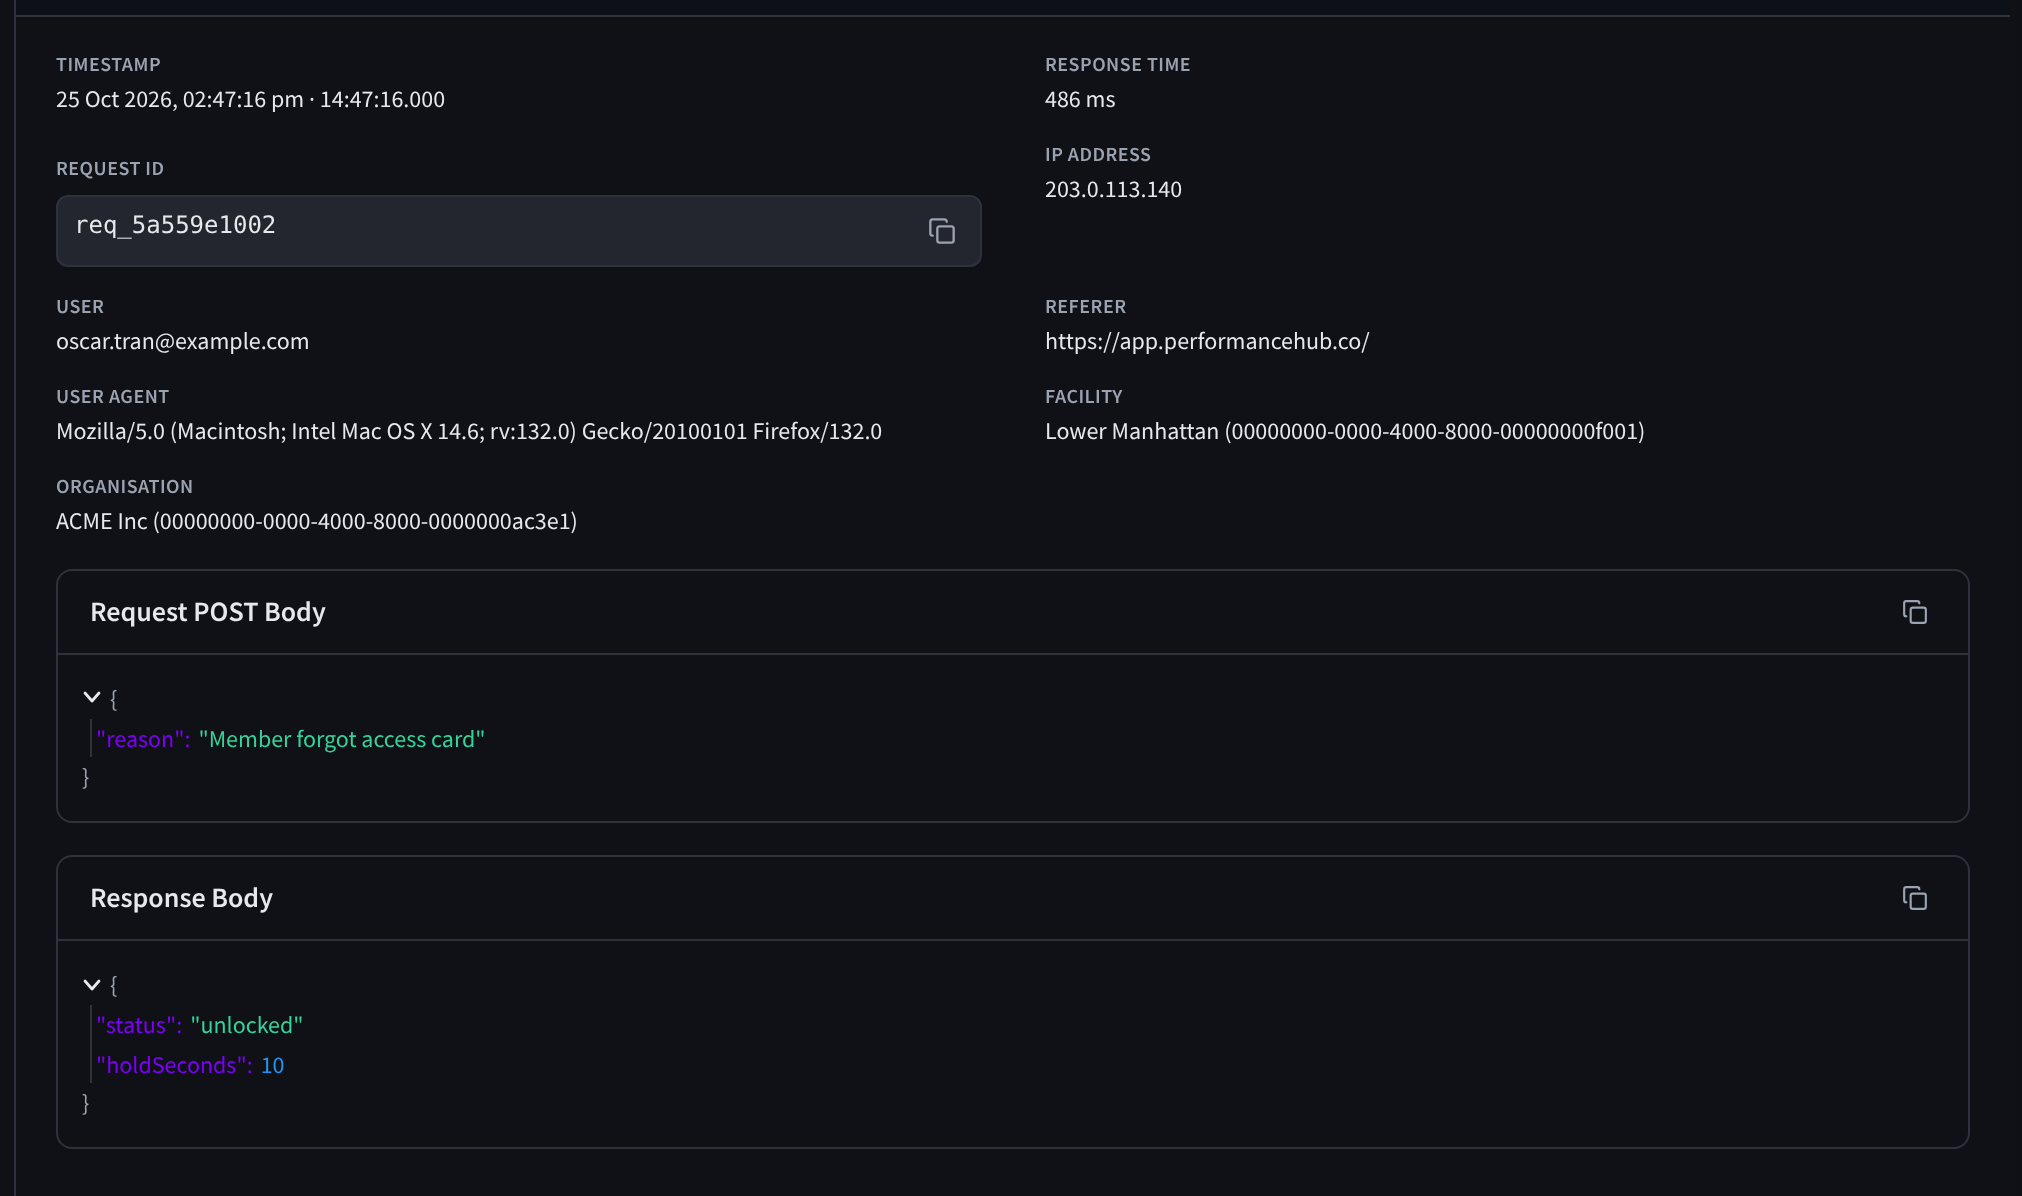Viewport: 2022px width, 1196px height.
Task: Click the IP address 203.0.113.140
Action: (x=1113, y=189)
